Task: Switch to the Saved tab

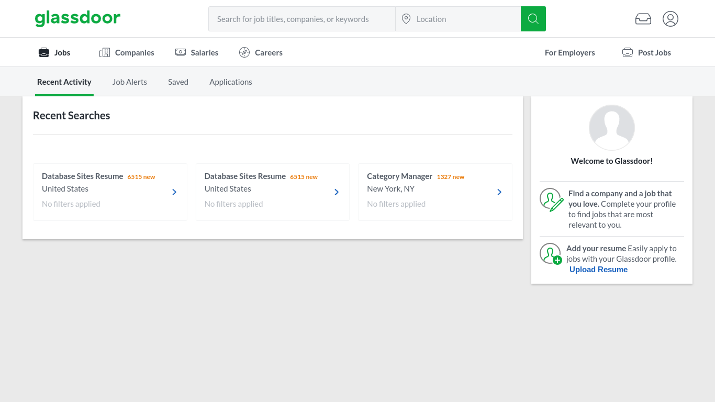Action: coord(178,82)
